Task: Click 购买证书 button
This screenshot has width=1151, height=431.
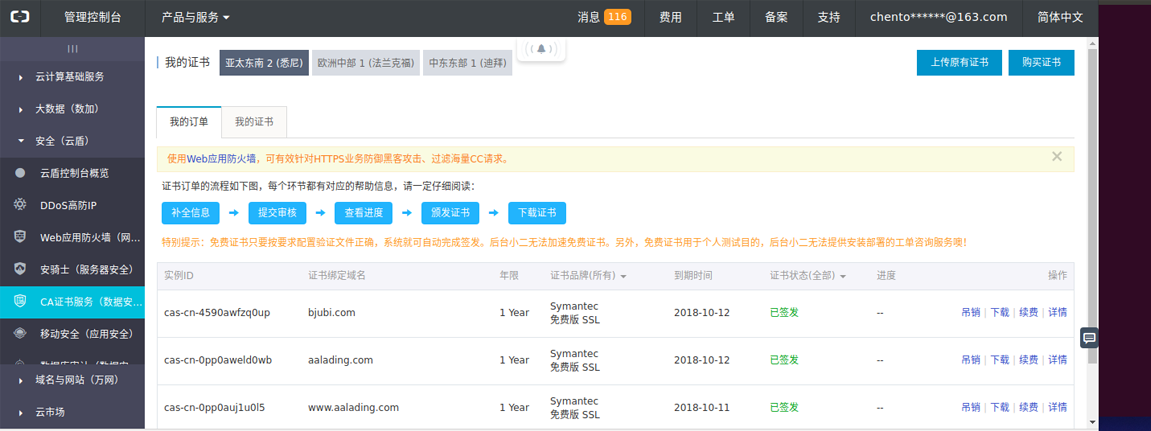Action: [x=1041, y=62]
